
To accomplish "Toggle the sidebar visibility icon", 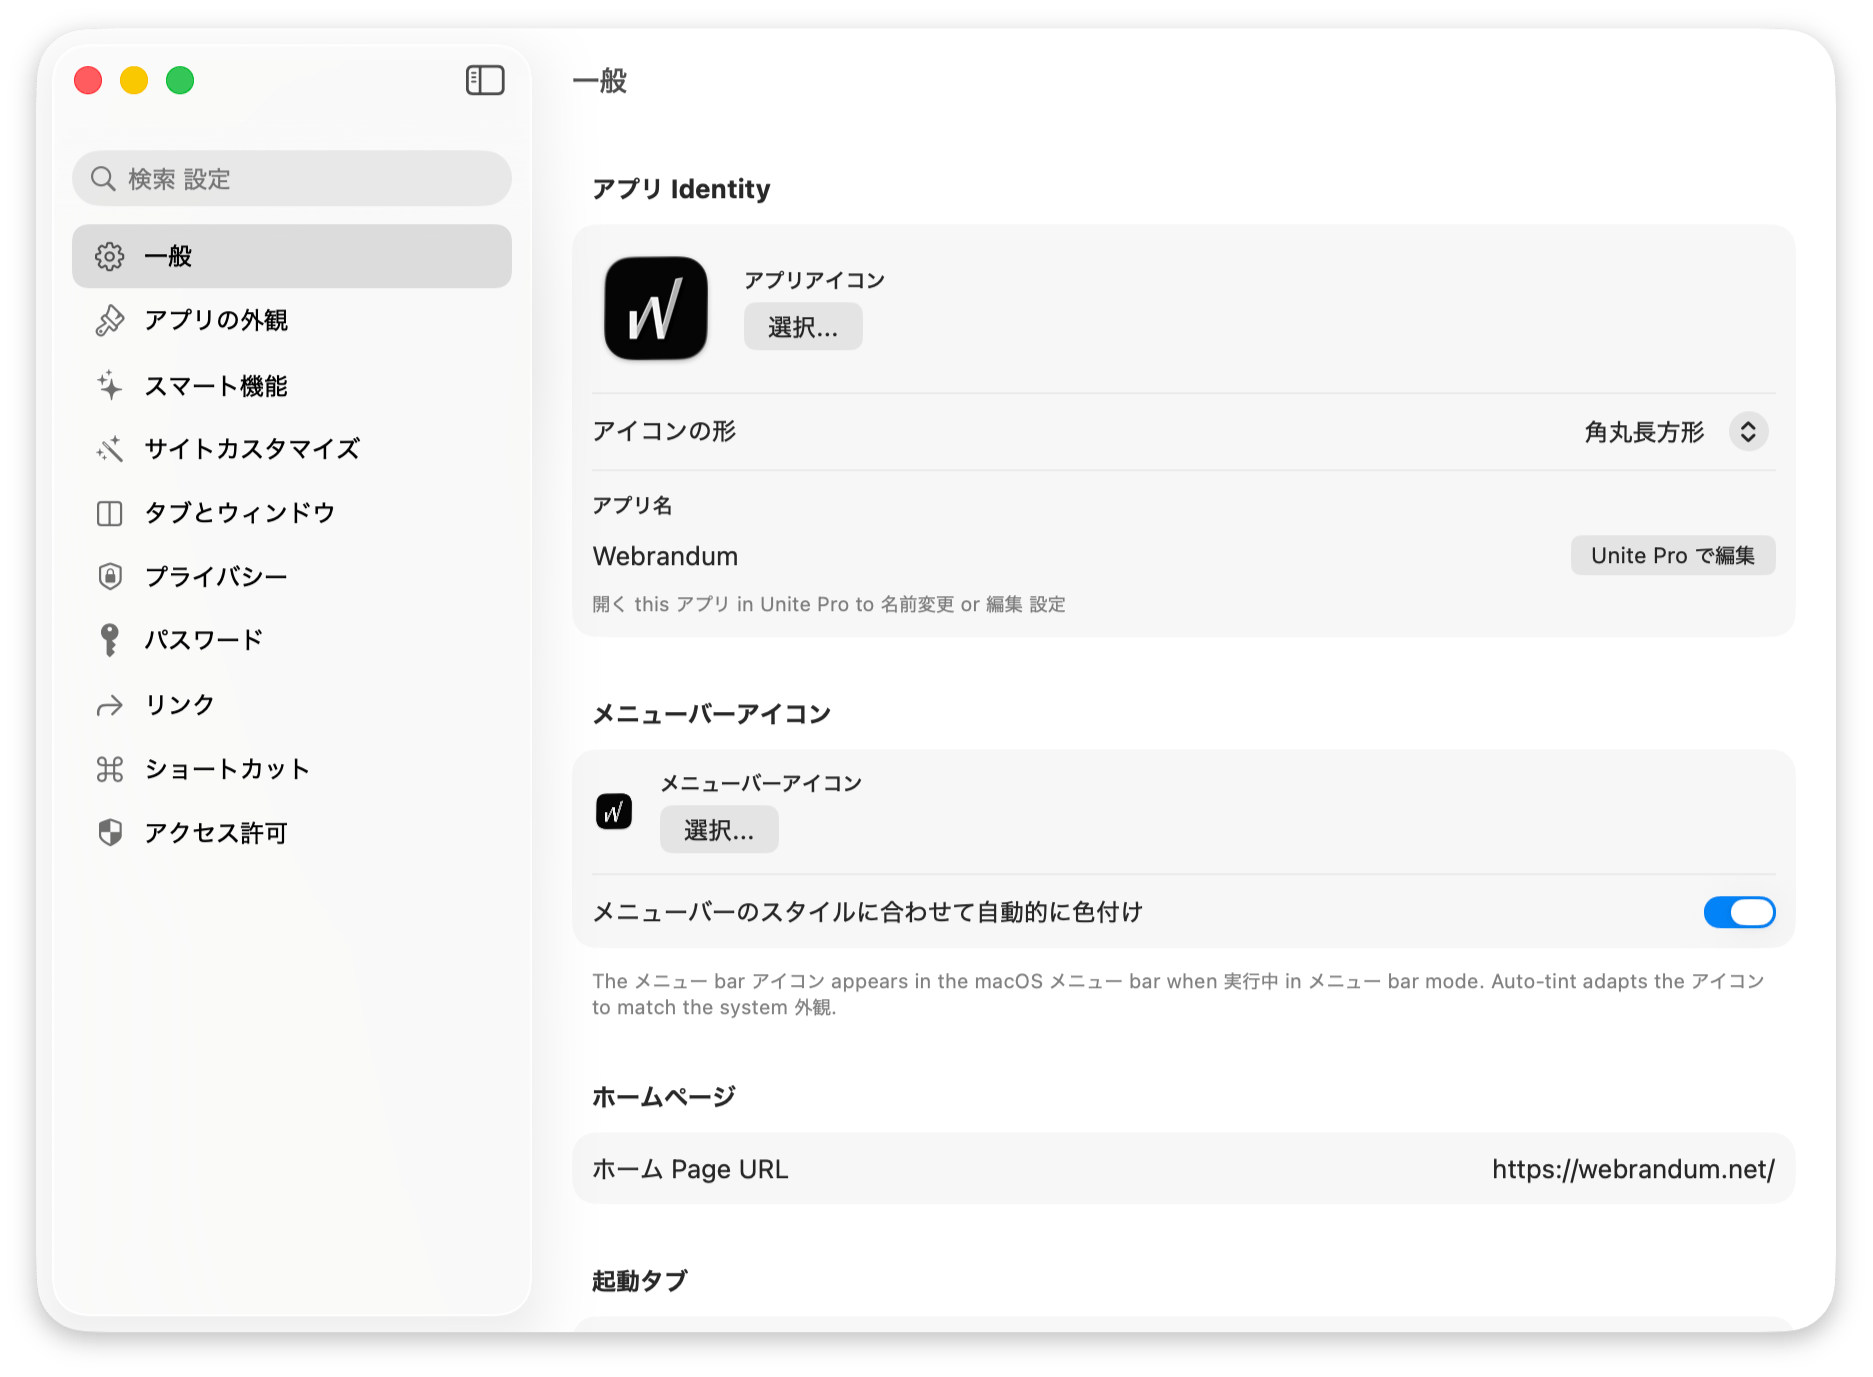I will [x=485, y=80].
